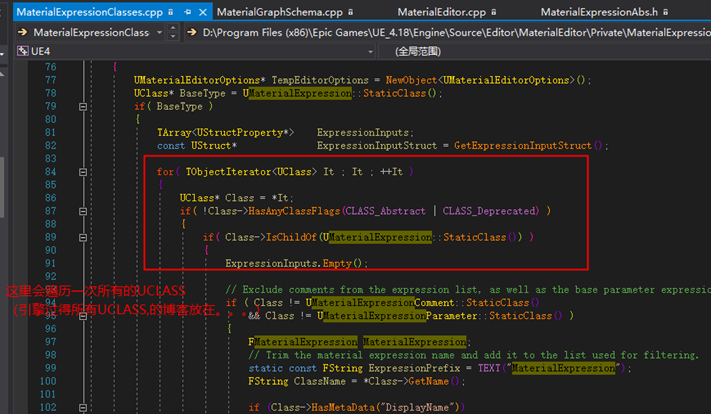711x414 pixels.
Task: Click lock icon on MaterialEditor.cpp tab
Action: click(x=494, y=12)
